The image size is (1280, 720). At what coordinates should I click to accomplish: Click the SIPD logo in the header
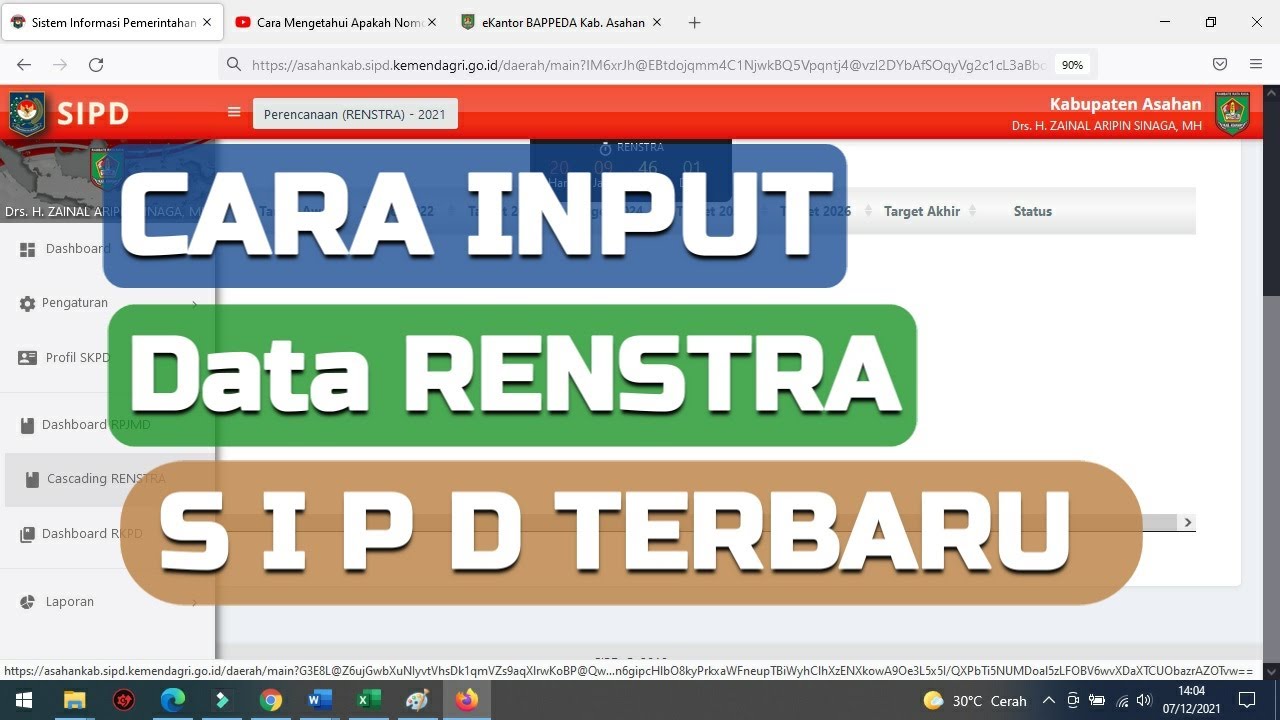point(70,113)
